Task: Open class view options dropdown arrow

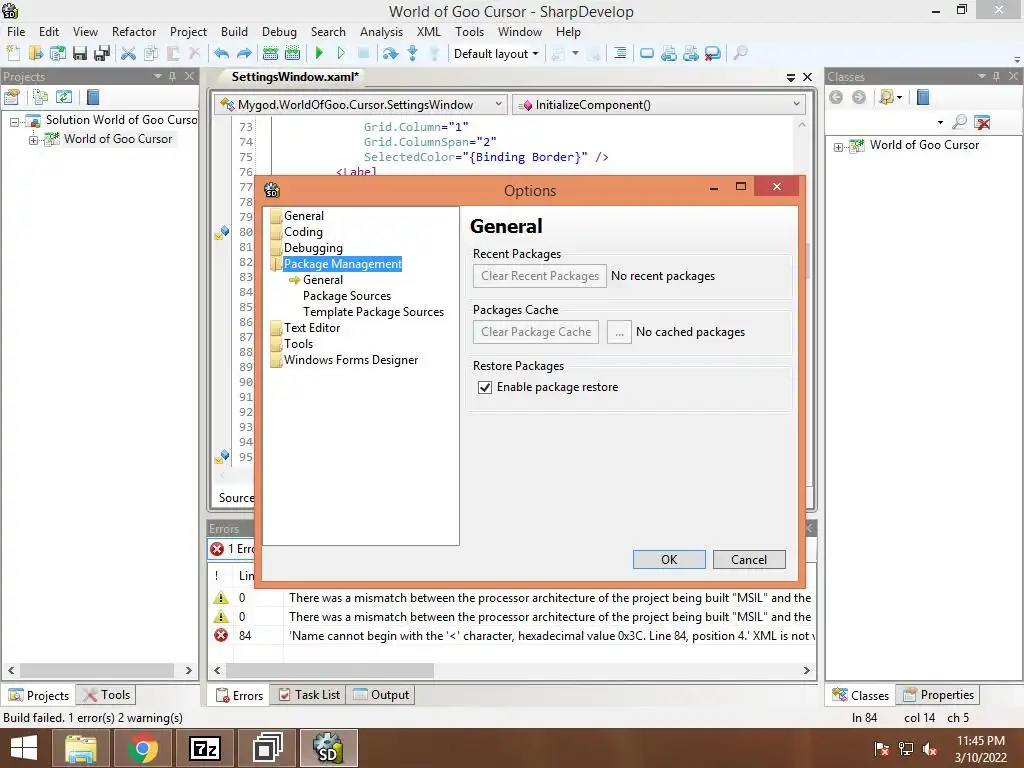Action: tap(900, 97)
